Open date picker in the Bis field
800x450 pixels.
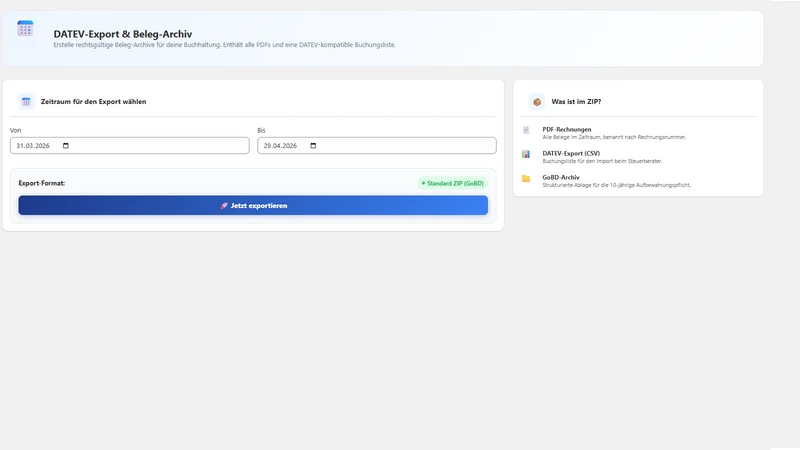pos(313,145)
